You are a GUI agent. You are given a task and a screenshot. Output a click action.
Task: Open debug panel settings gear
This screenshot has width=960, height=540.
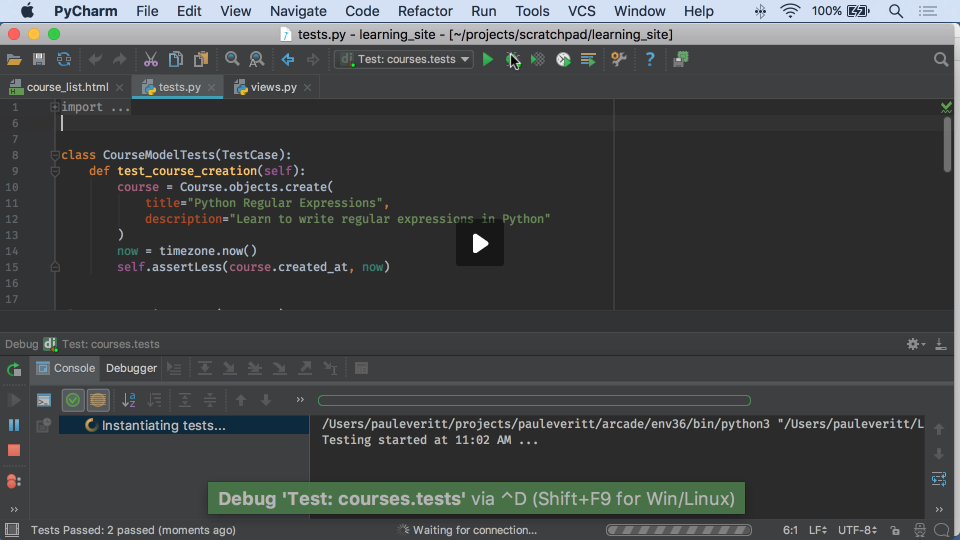(915, 344)
